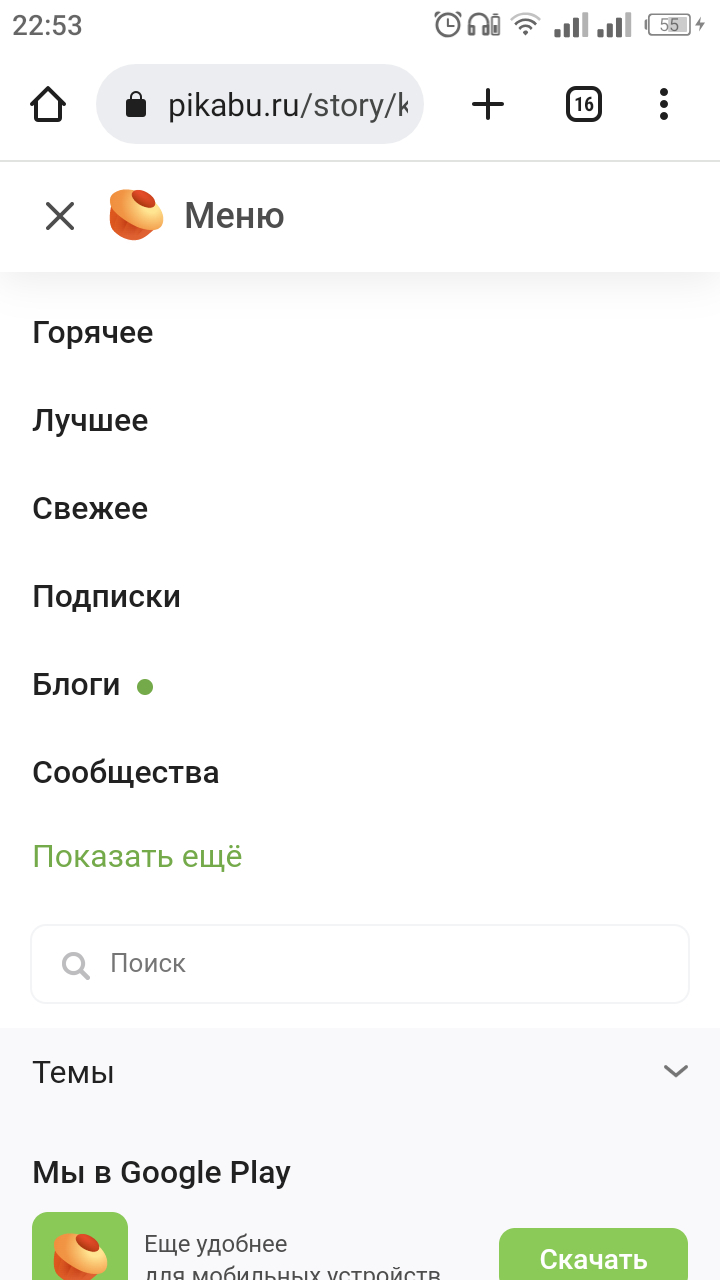Image resolution: width=720 pixels, height=1280 pixels.
Task: Go to Лучшее posts
Action: [x=90, y=420]
